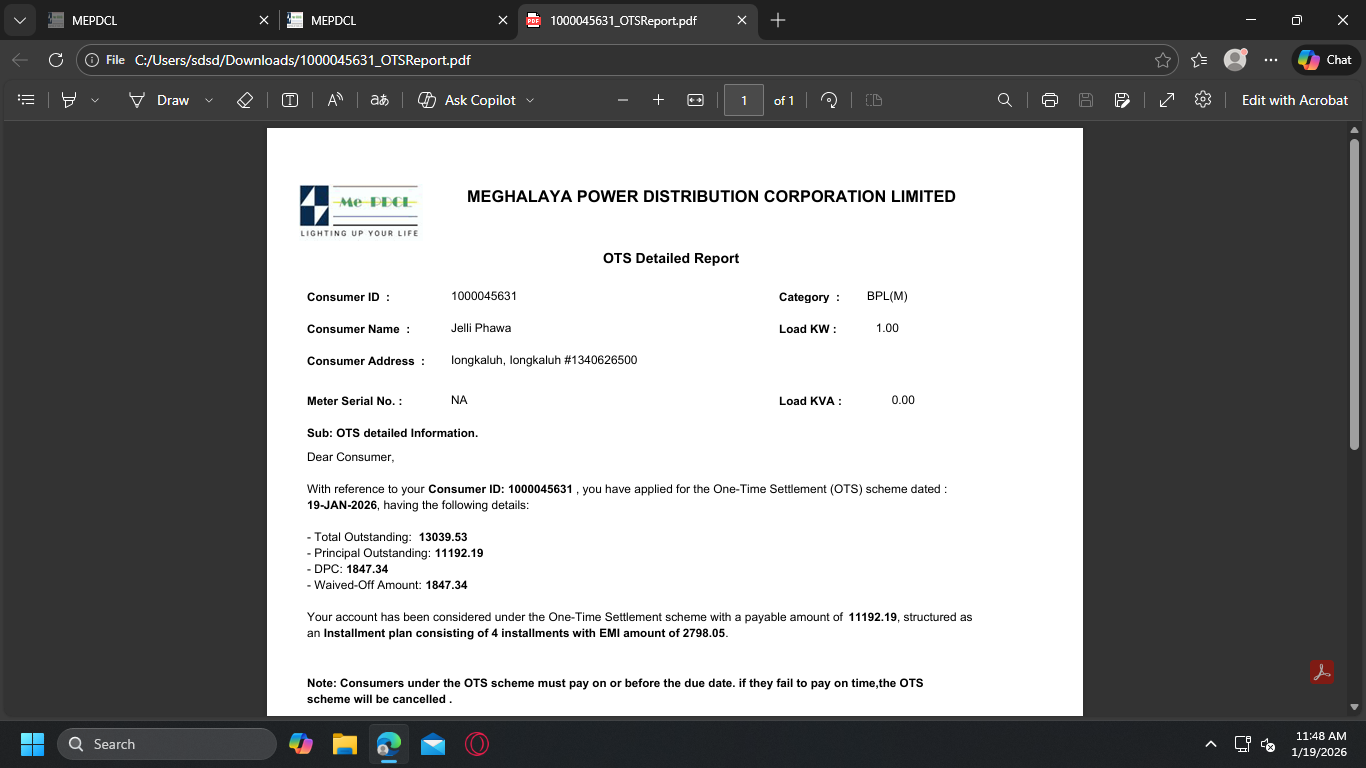Viewport: 1366px width, 768px height.
Task: Click the OTS Detailed Report heading
Action: tap(671, 258)
